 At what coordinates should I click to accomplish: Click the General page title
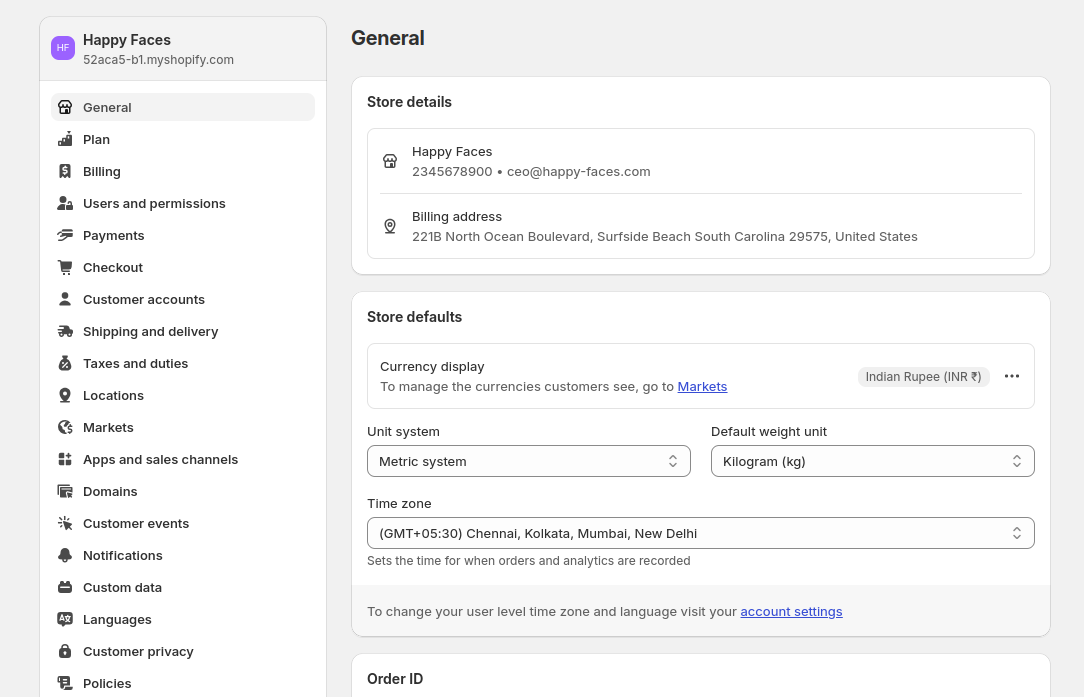[x=388, y=38]
